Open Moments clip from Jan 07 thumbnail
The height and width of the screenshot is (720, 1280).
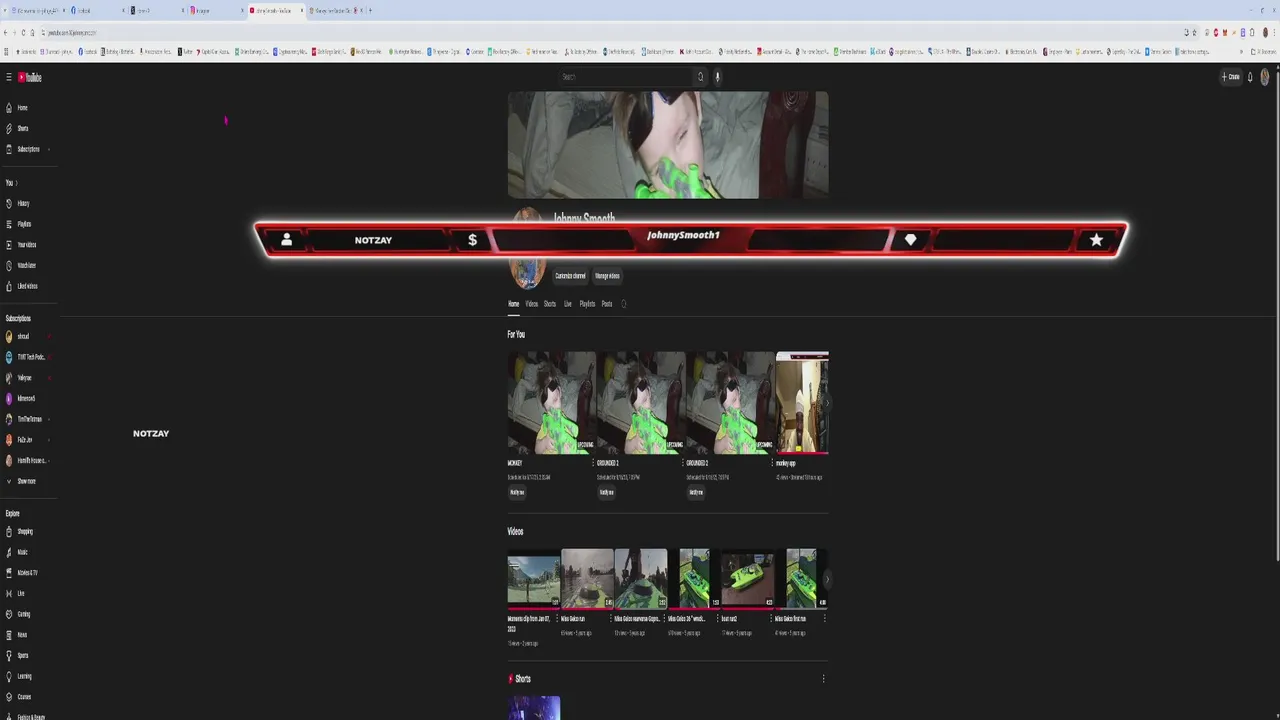pyautogui.click(x=534, y=579)
